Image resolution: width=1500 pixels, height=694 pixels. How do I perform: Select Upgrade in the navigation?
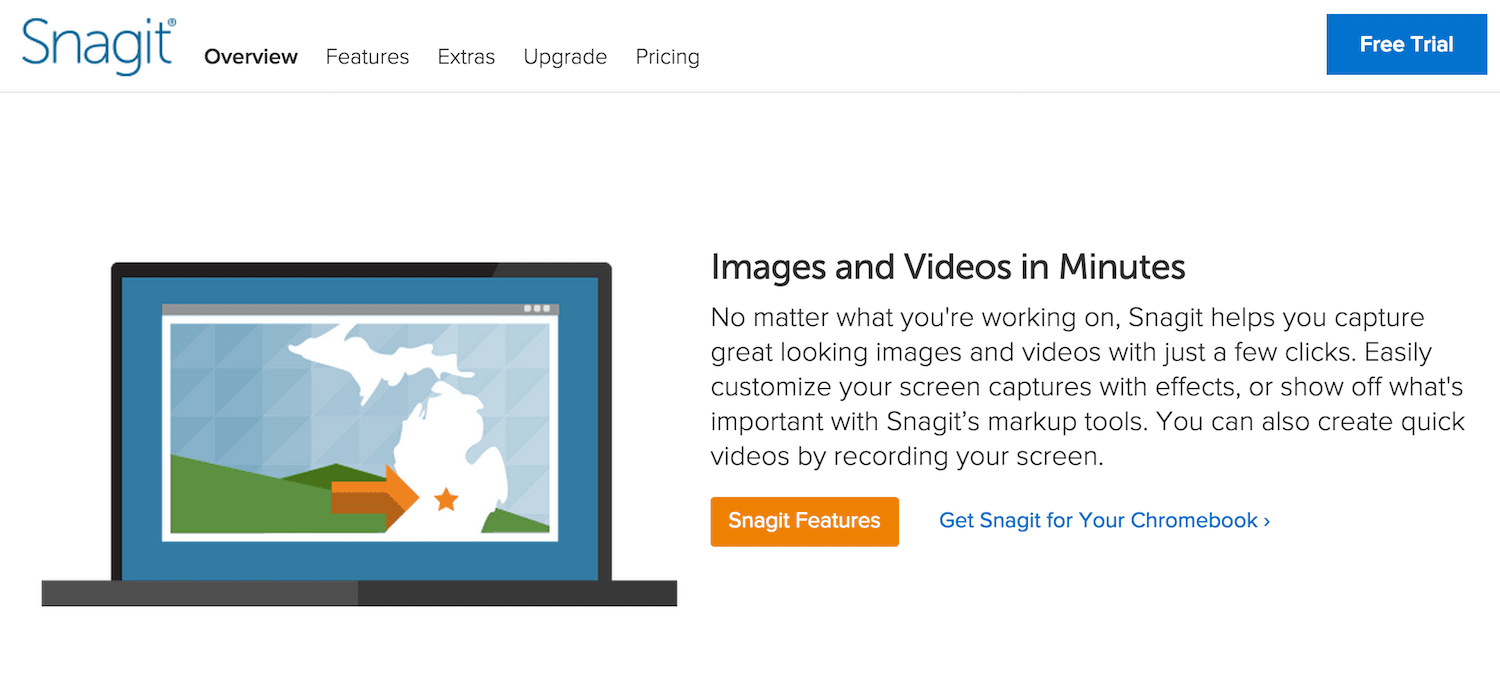pyautogui.click(x=565, y=58)
